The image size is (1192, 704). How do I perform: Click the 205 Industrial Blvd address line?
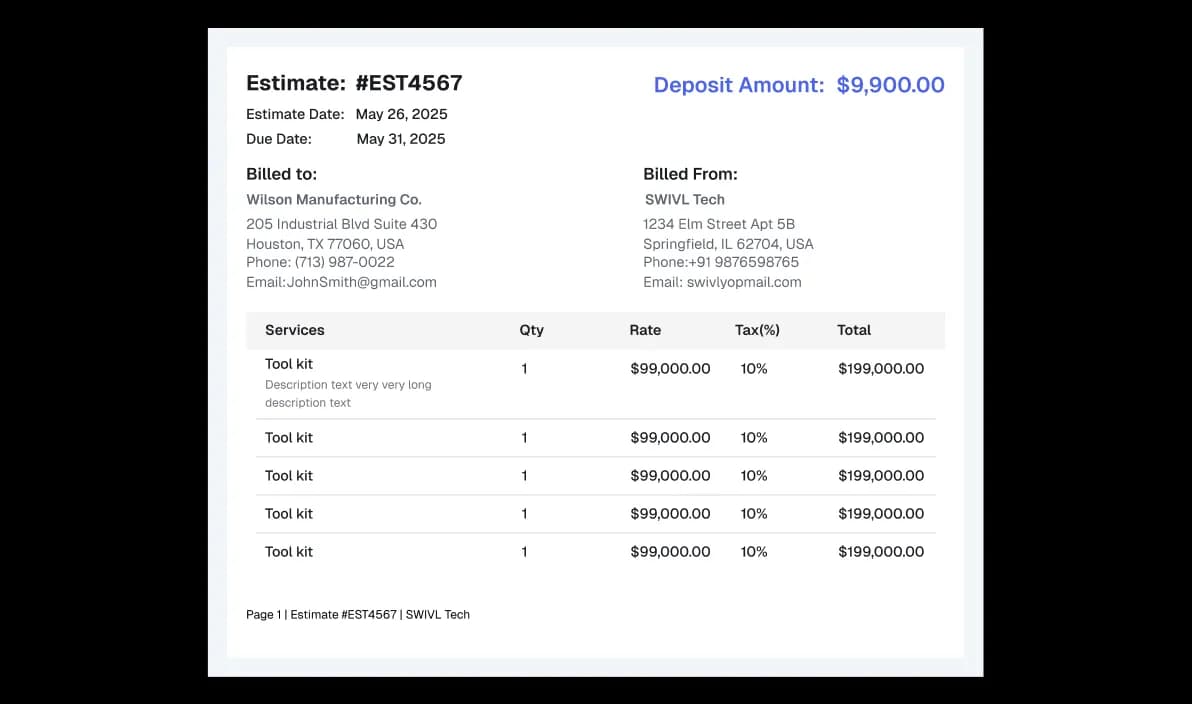click(x=341, y=224)
